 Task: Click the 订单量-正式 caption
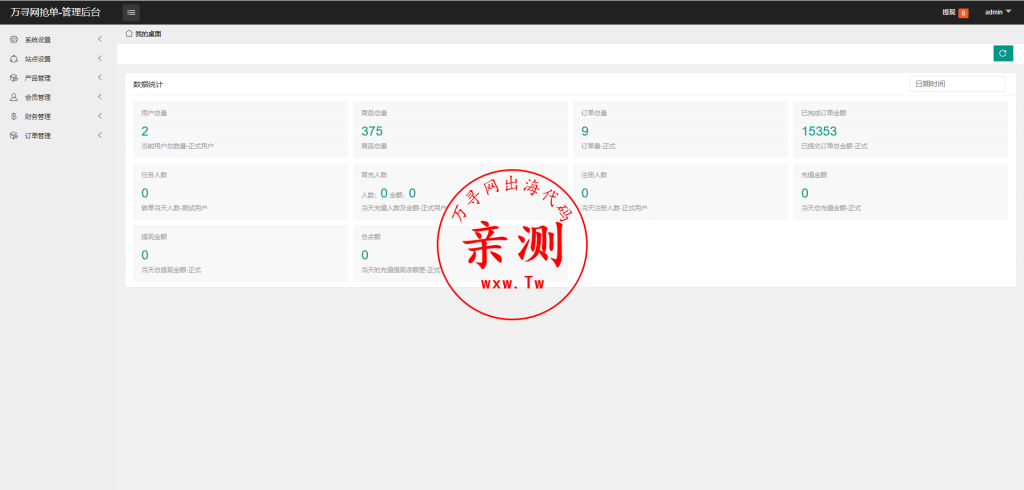coord(598,146)
